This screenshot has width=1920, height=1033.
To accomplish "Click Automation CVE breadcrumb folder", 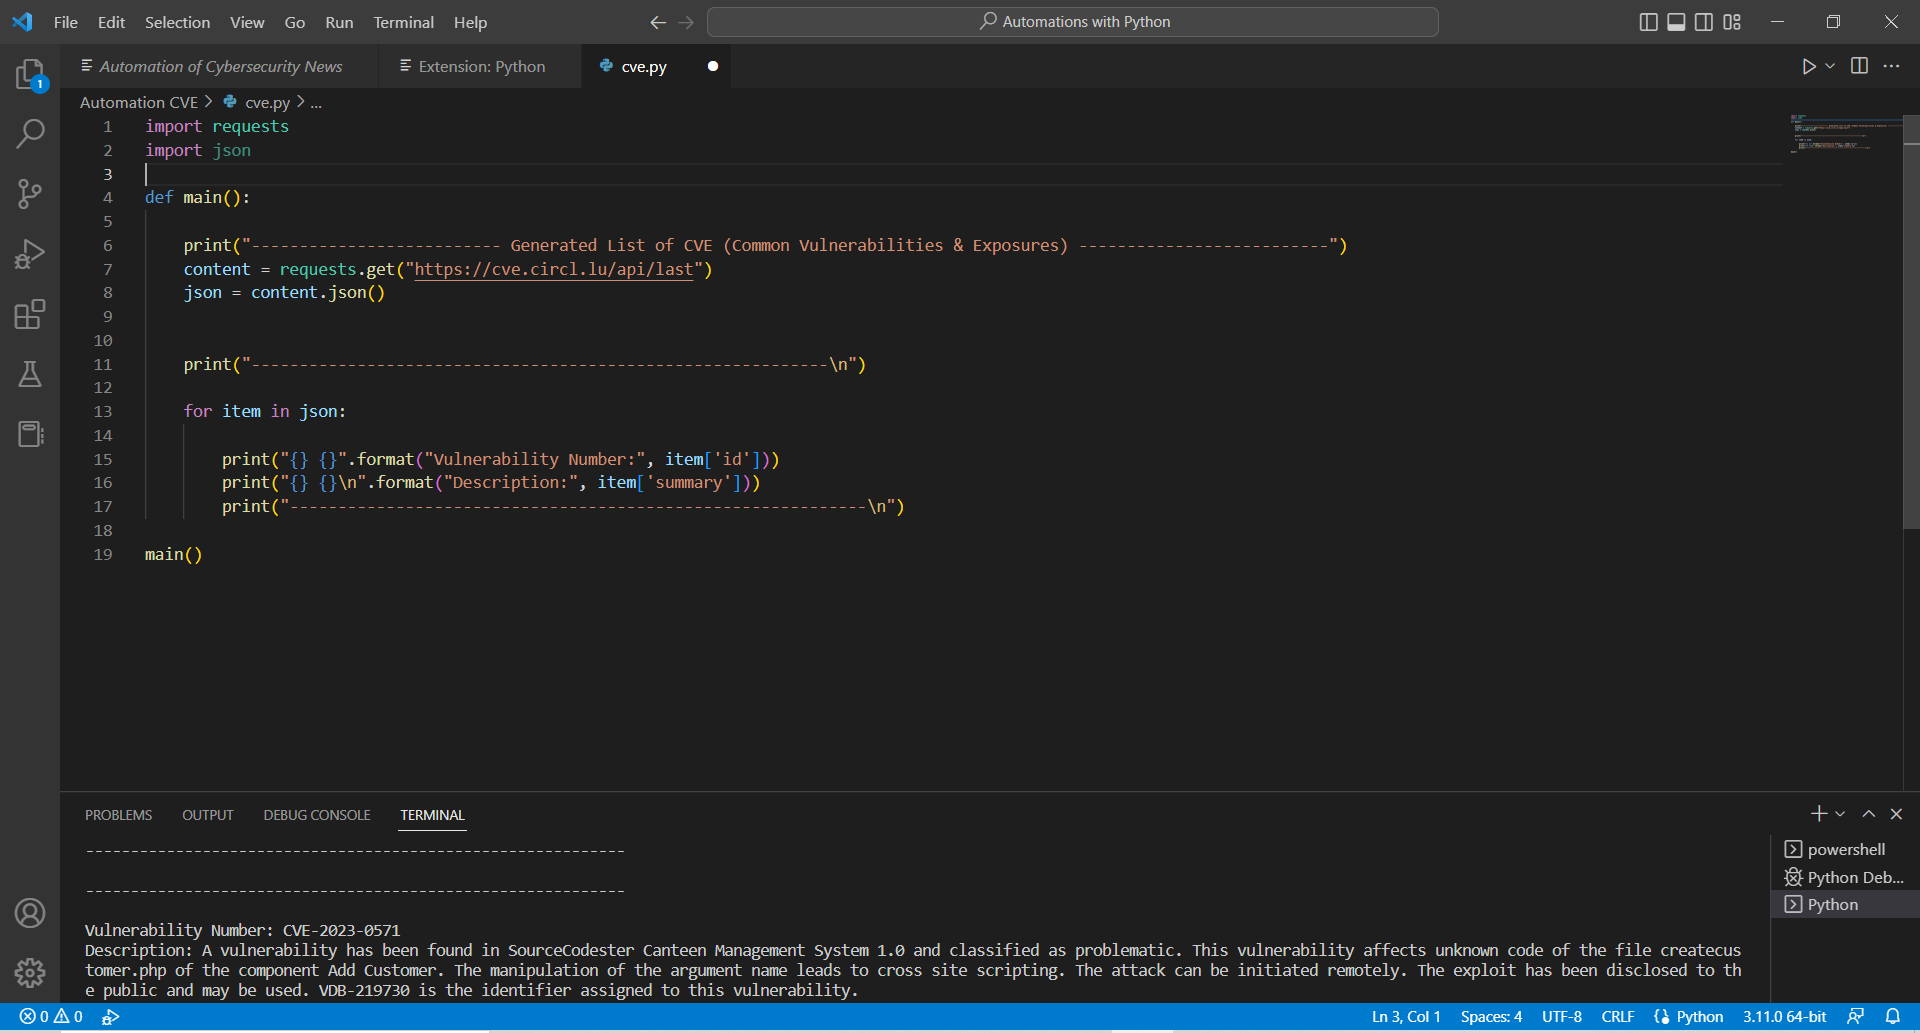I will coord(139,102).
